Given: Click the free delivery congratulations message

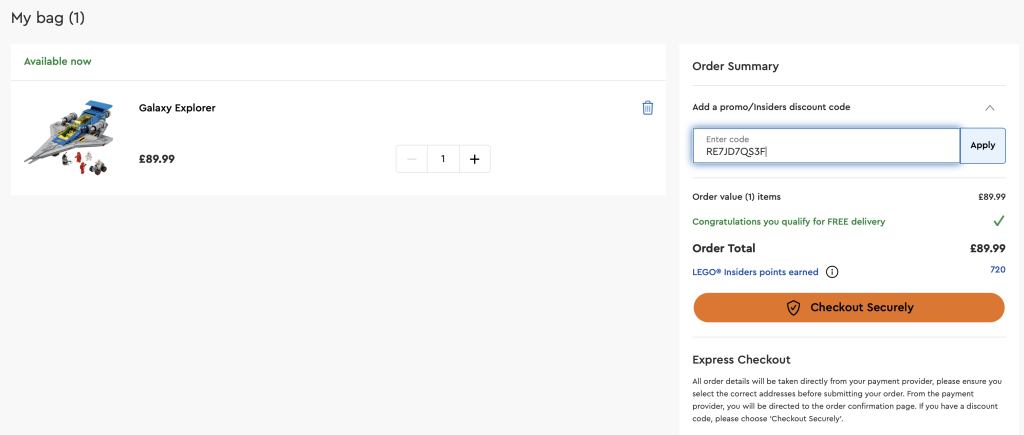Looking at the screenshot, I should 788,221.
